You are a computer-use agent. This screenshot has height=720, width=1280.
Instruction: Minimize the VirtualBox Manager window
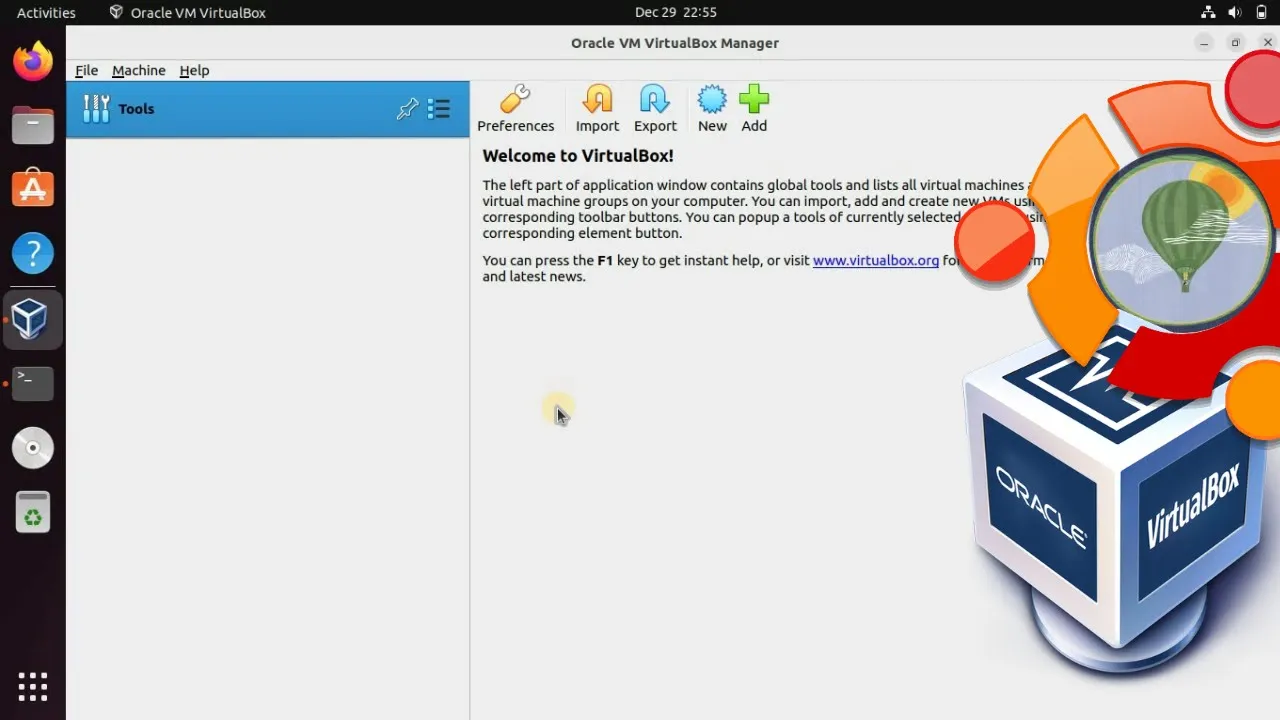(x=1204, y=43)
